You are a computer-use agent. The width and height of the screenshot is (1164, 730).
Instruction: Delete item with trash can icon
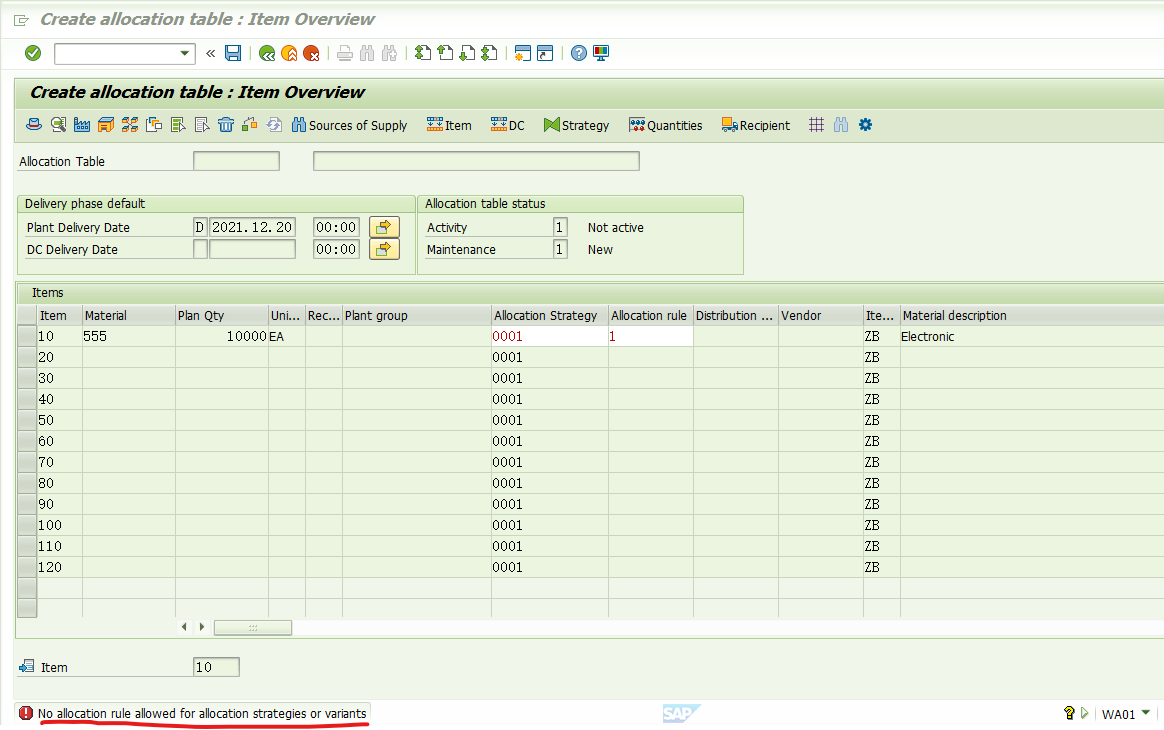click(226, 125)
